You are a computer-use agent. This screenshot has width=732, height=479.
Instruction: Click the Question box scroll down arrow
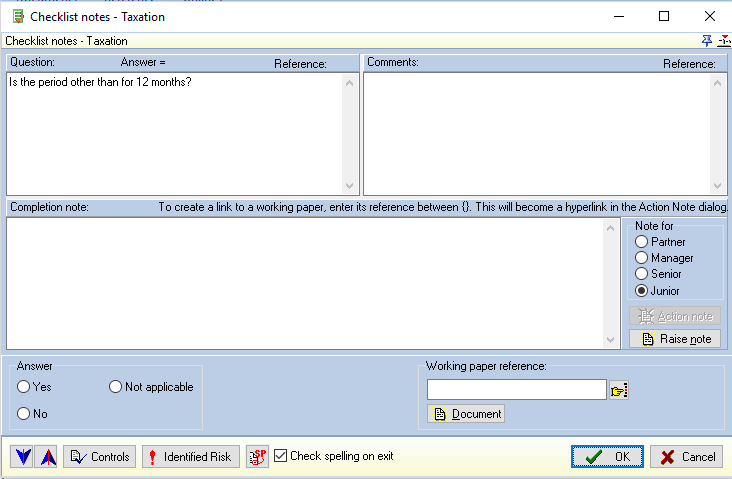pyautogui.click(x=349, y=185)
